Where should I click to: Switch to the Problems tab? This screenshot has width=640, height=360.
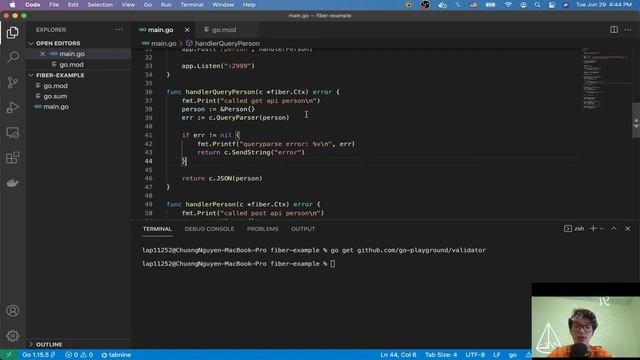[x=262, y=229]
